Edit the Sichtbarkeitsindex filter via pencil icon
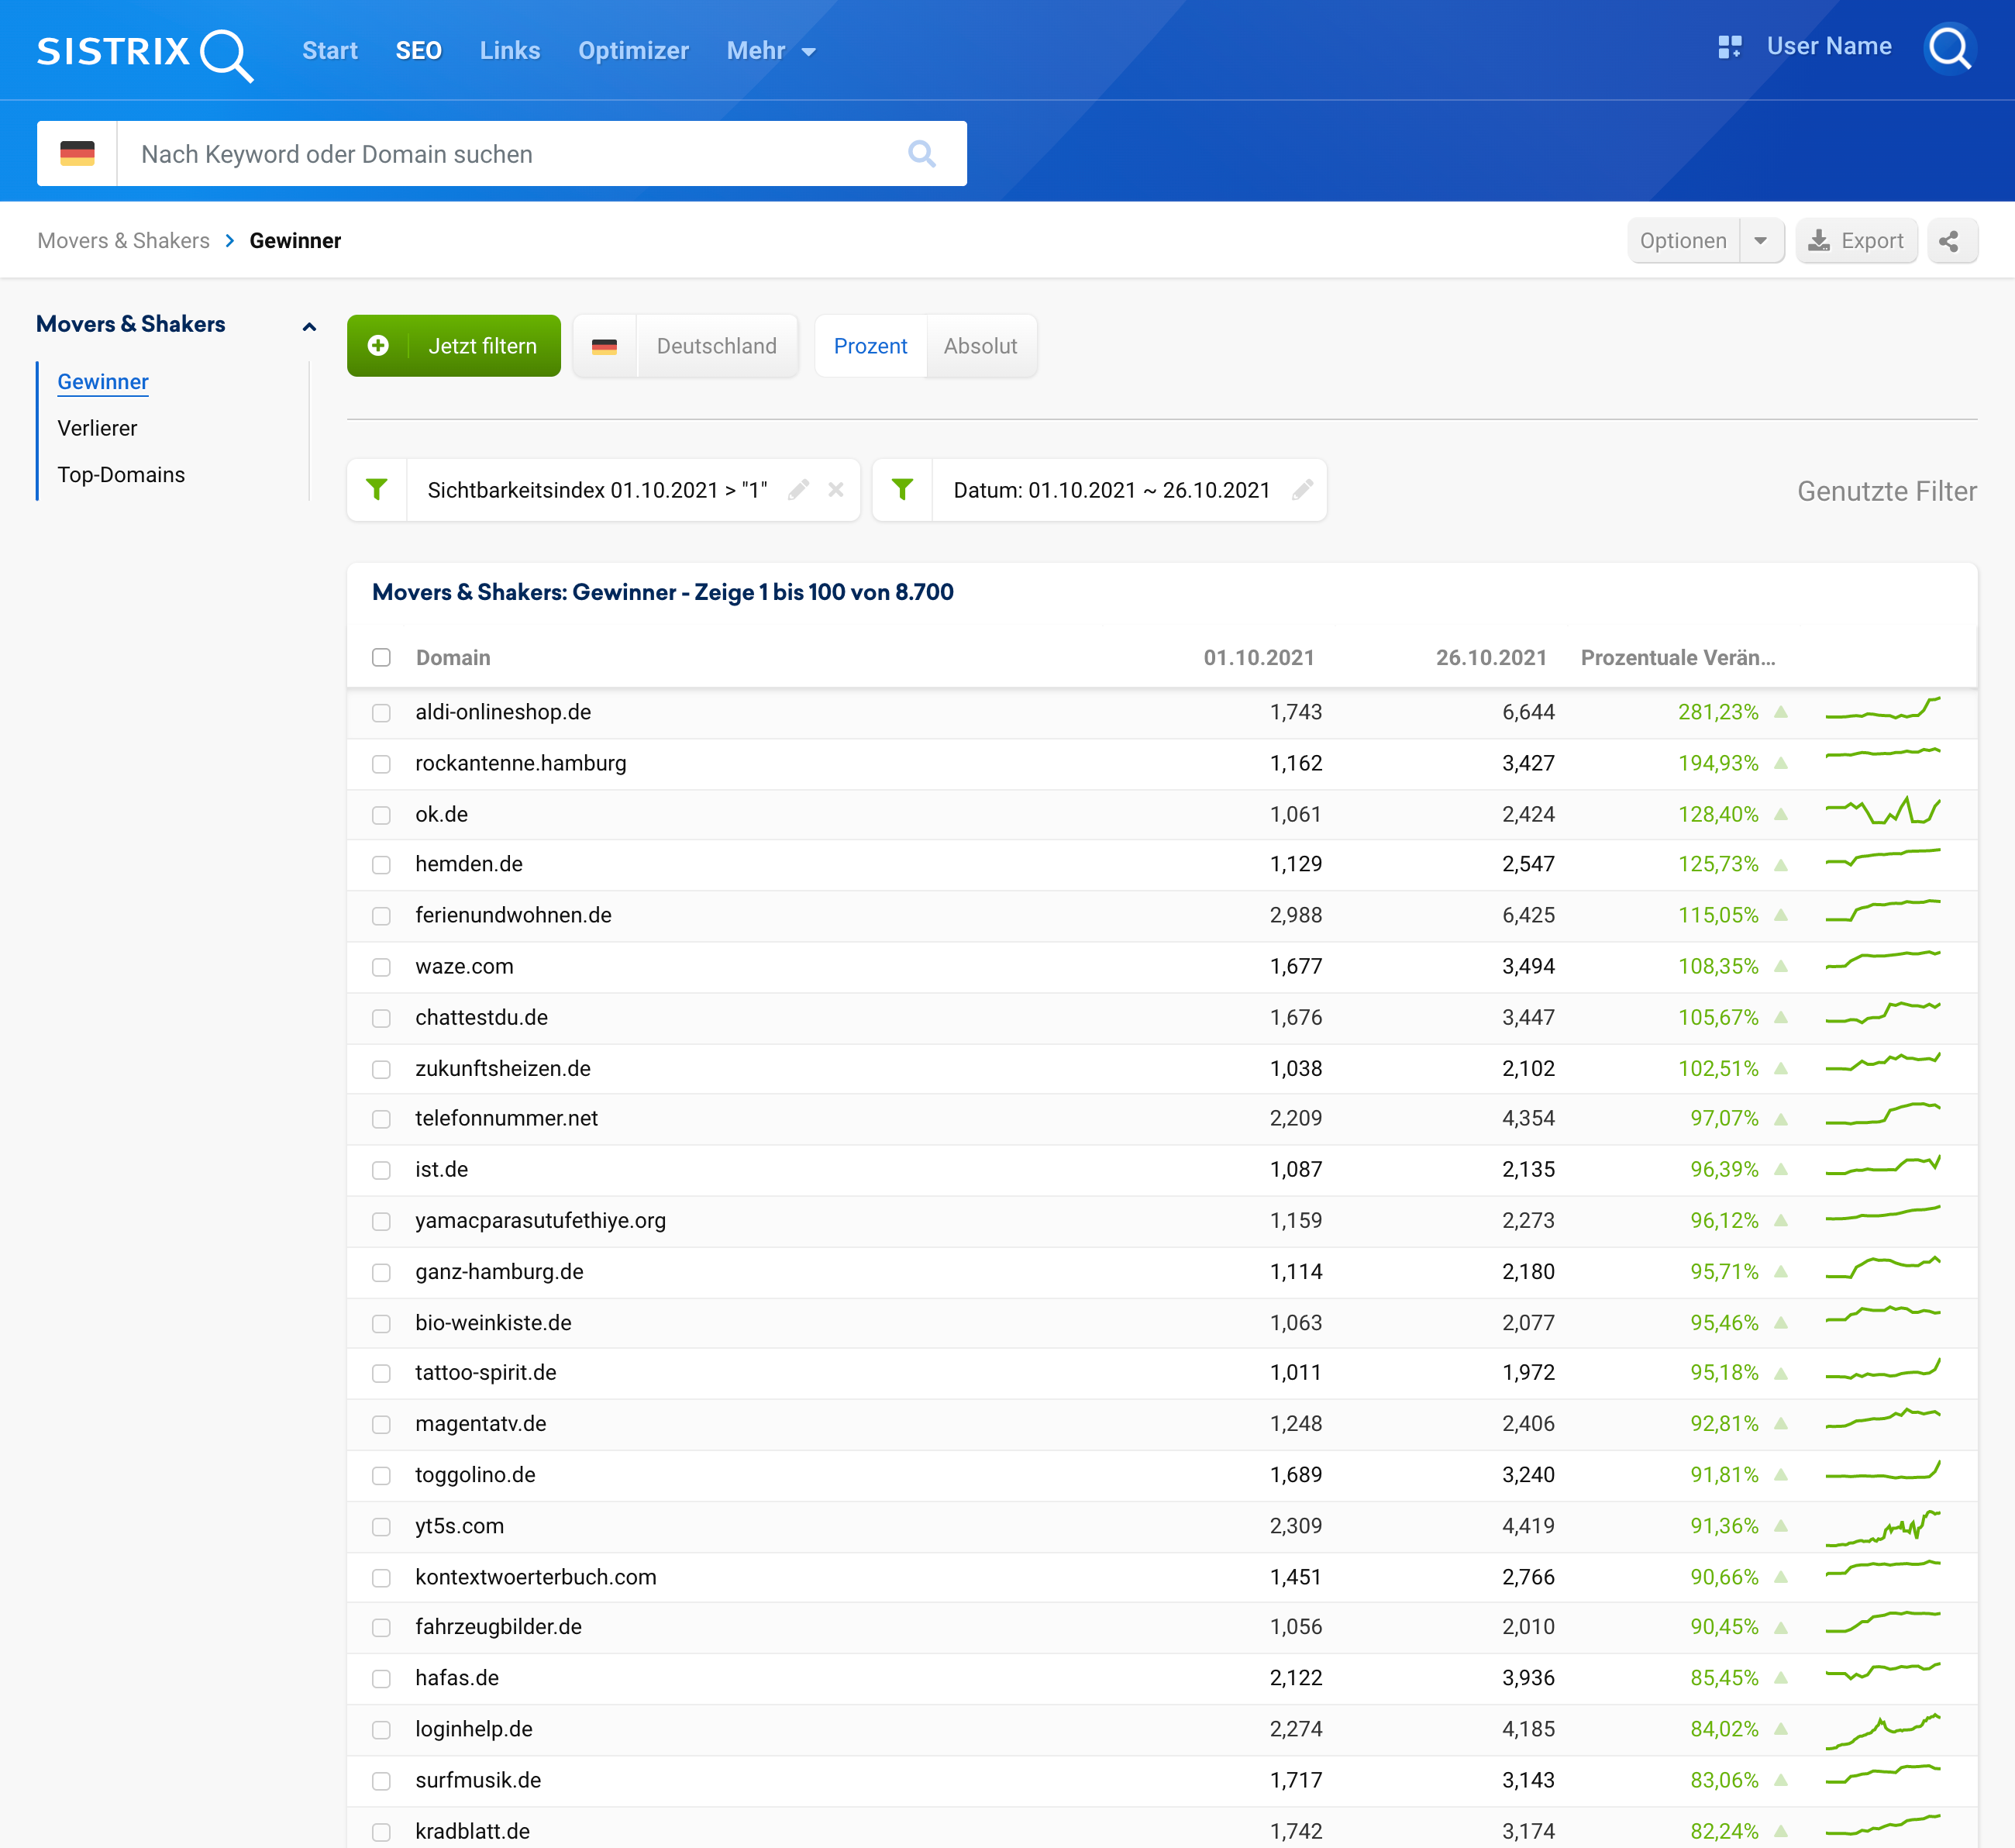This screenshot has width=2015, height=1848. pyautogui.click(x=798, y=490)
